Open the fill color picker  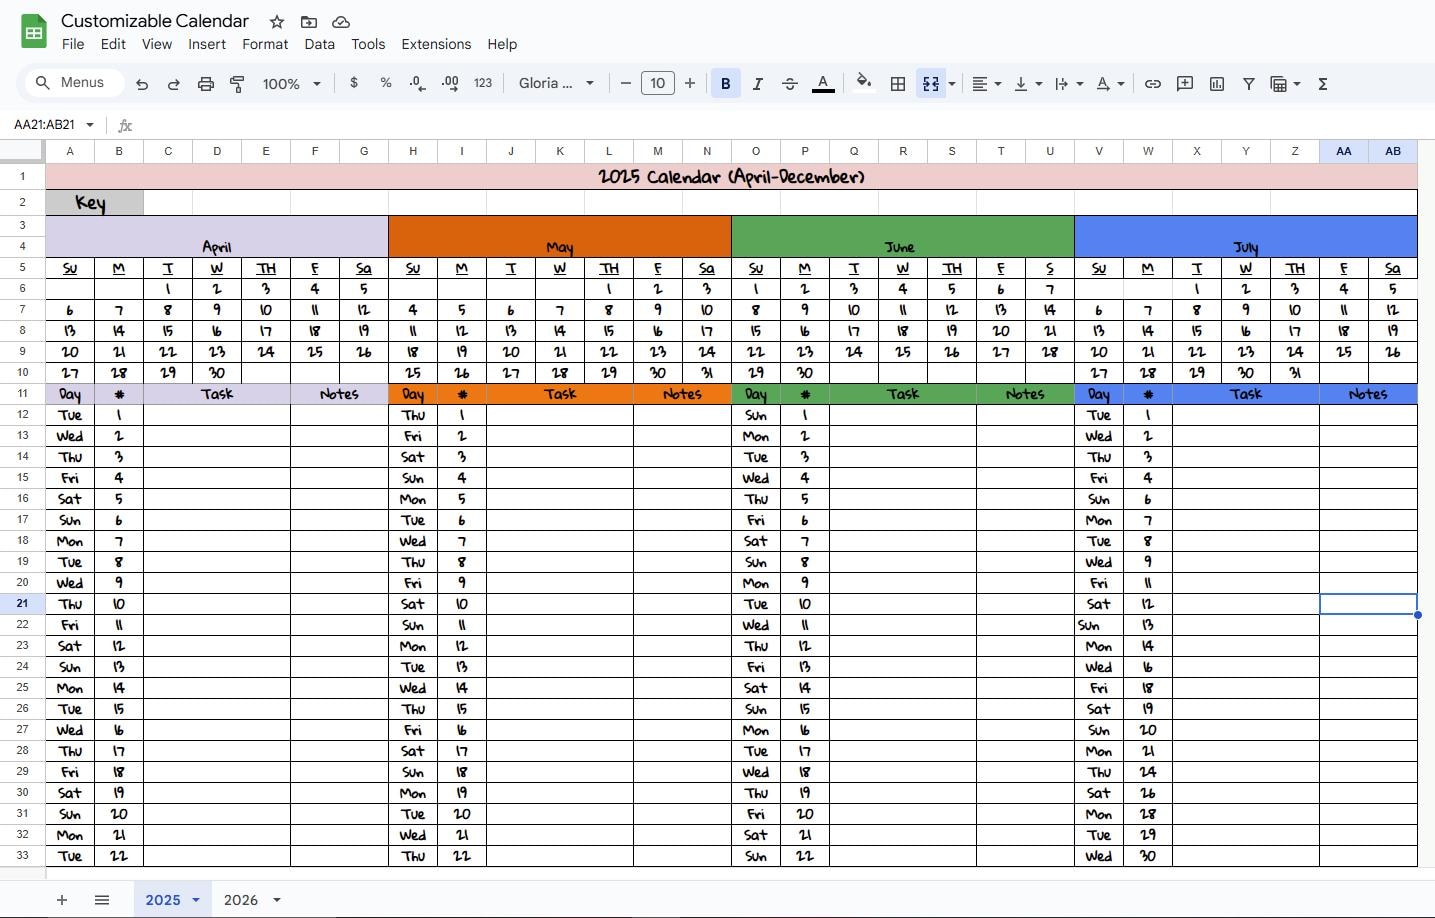click(864, 84)
